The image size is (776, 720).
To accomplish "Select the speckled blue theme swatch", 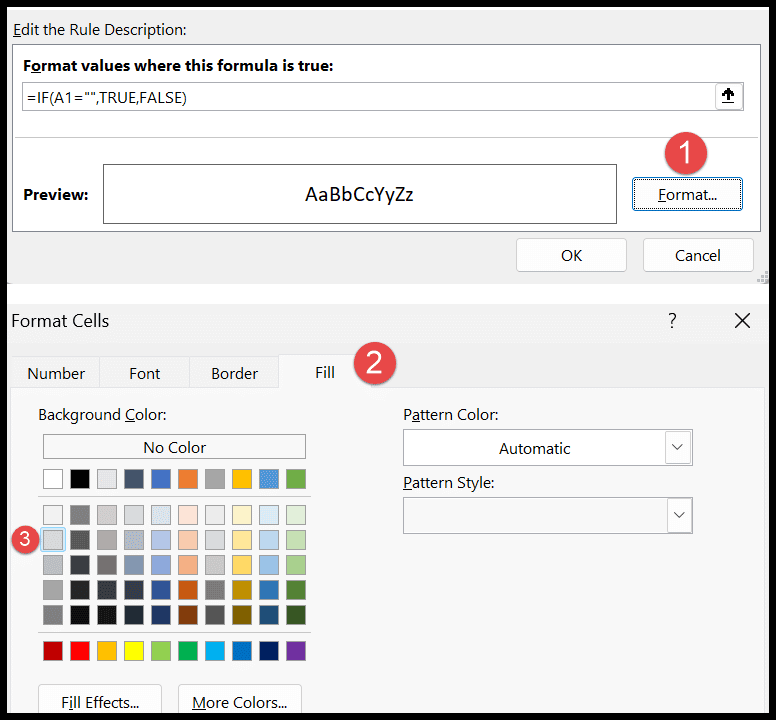I will 269,479.
